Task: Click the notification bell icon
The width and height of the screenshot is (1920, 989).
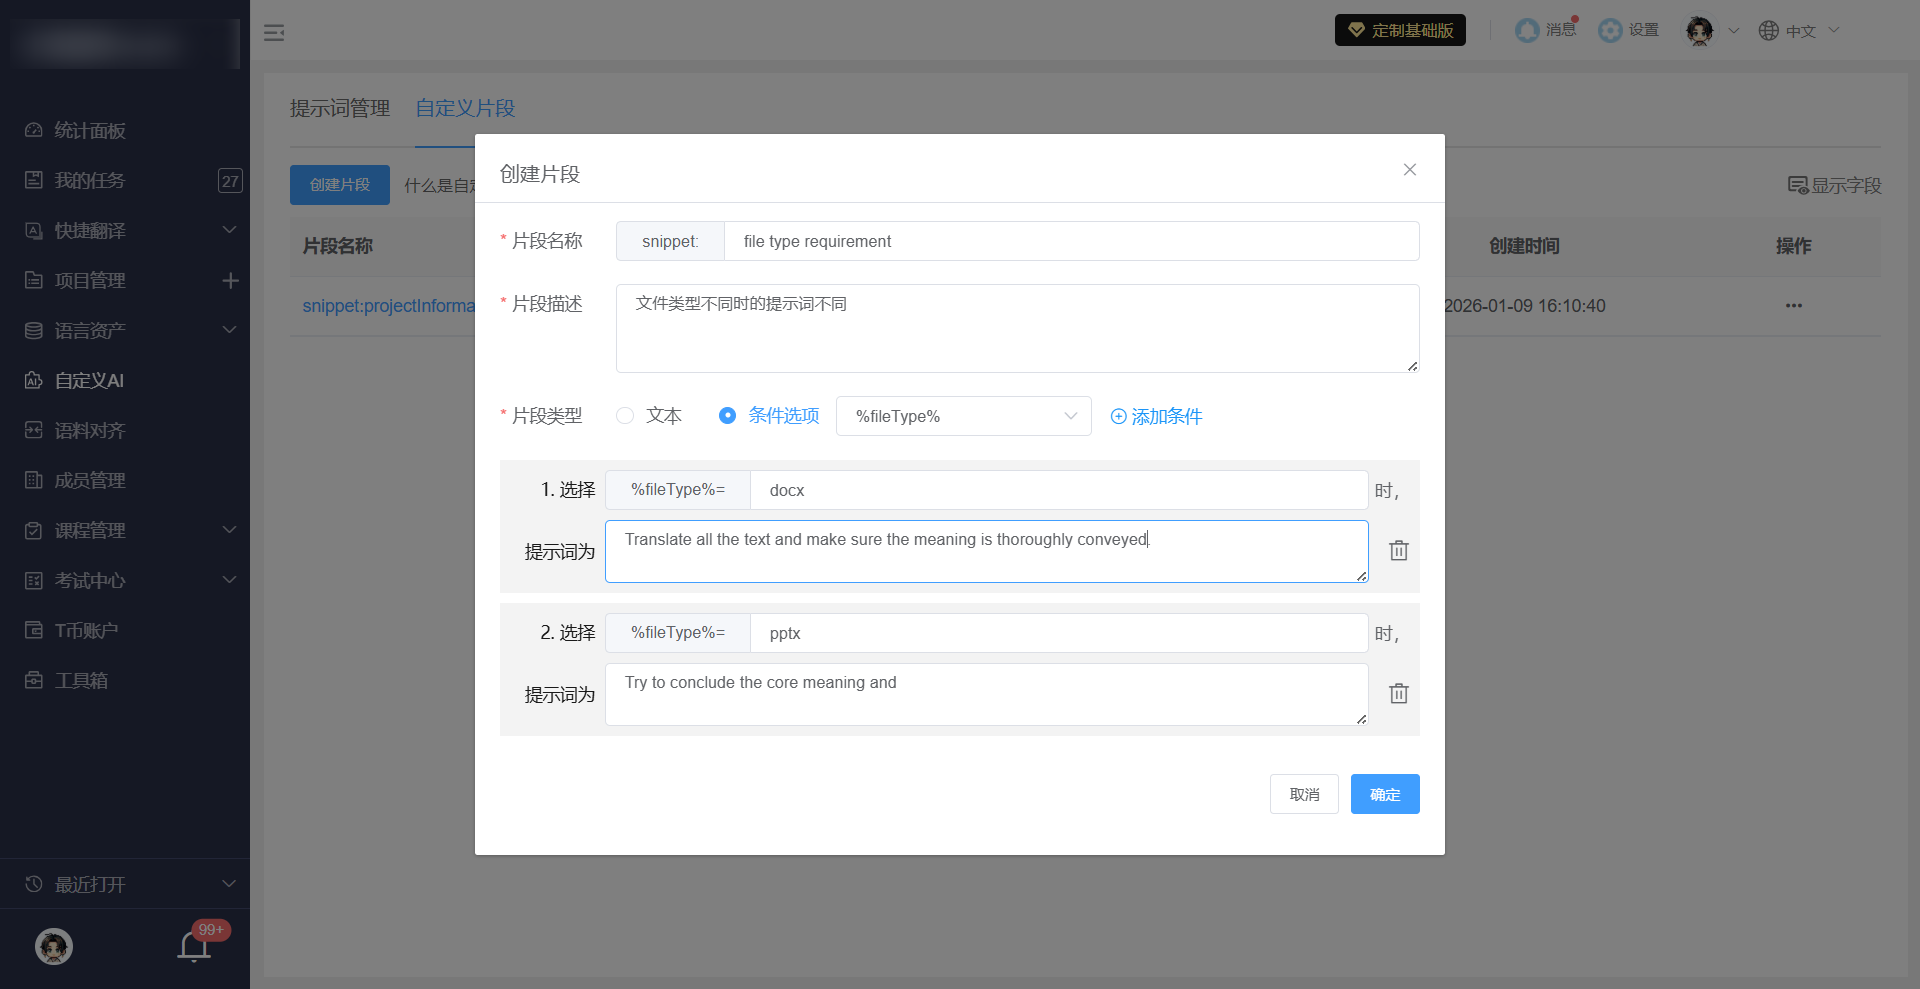Action: point(194,946)
